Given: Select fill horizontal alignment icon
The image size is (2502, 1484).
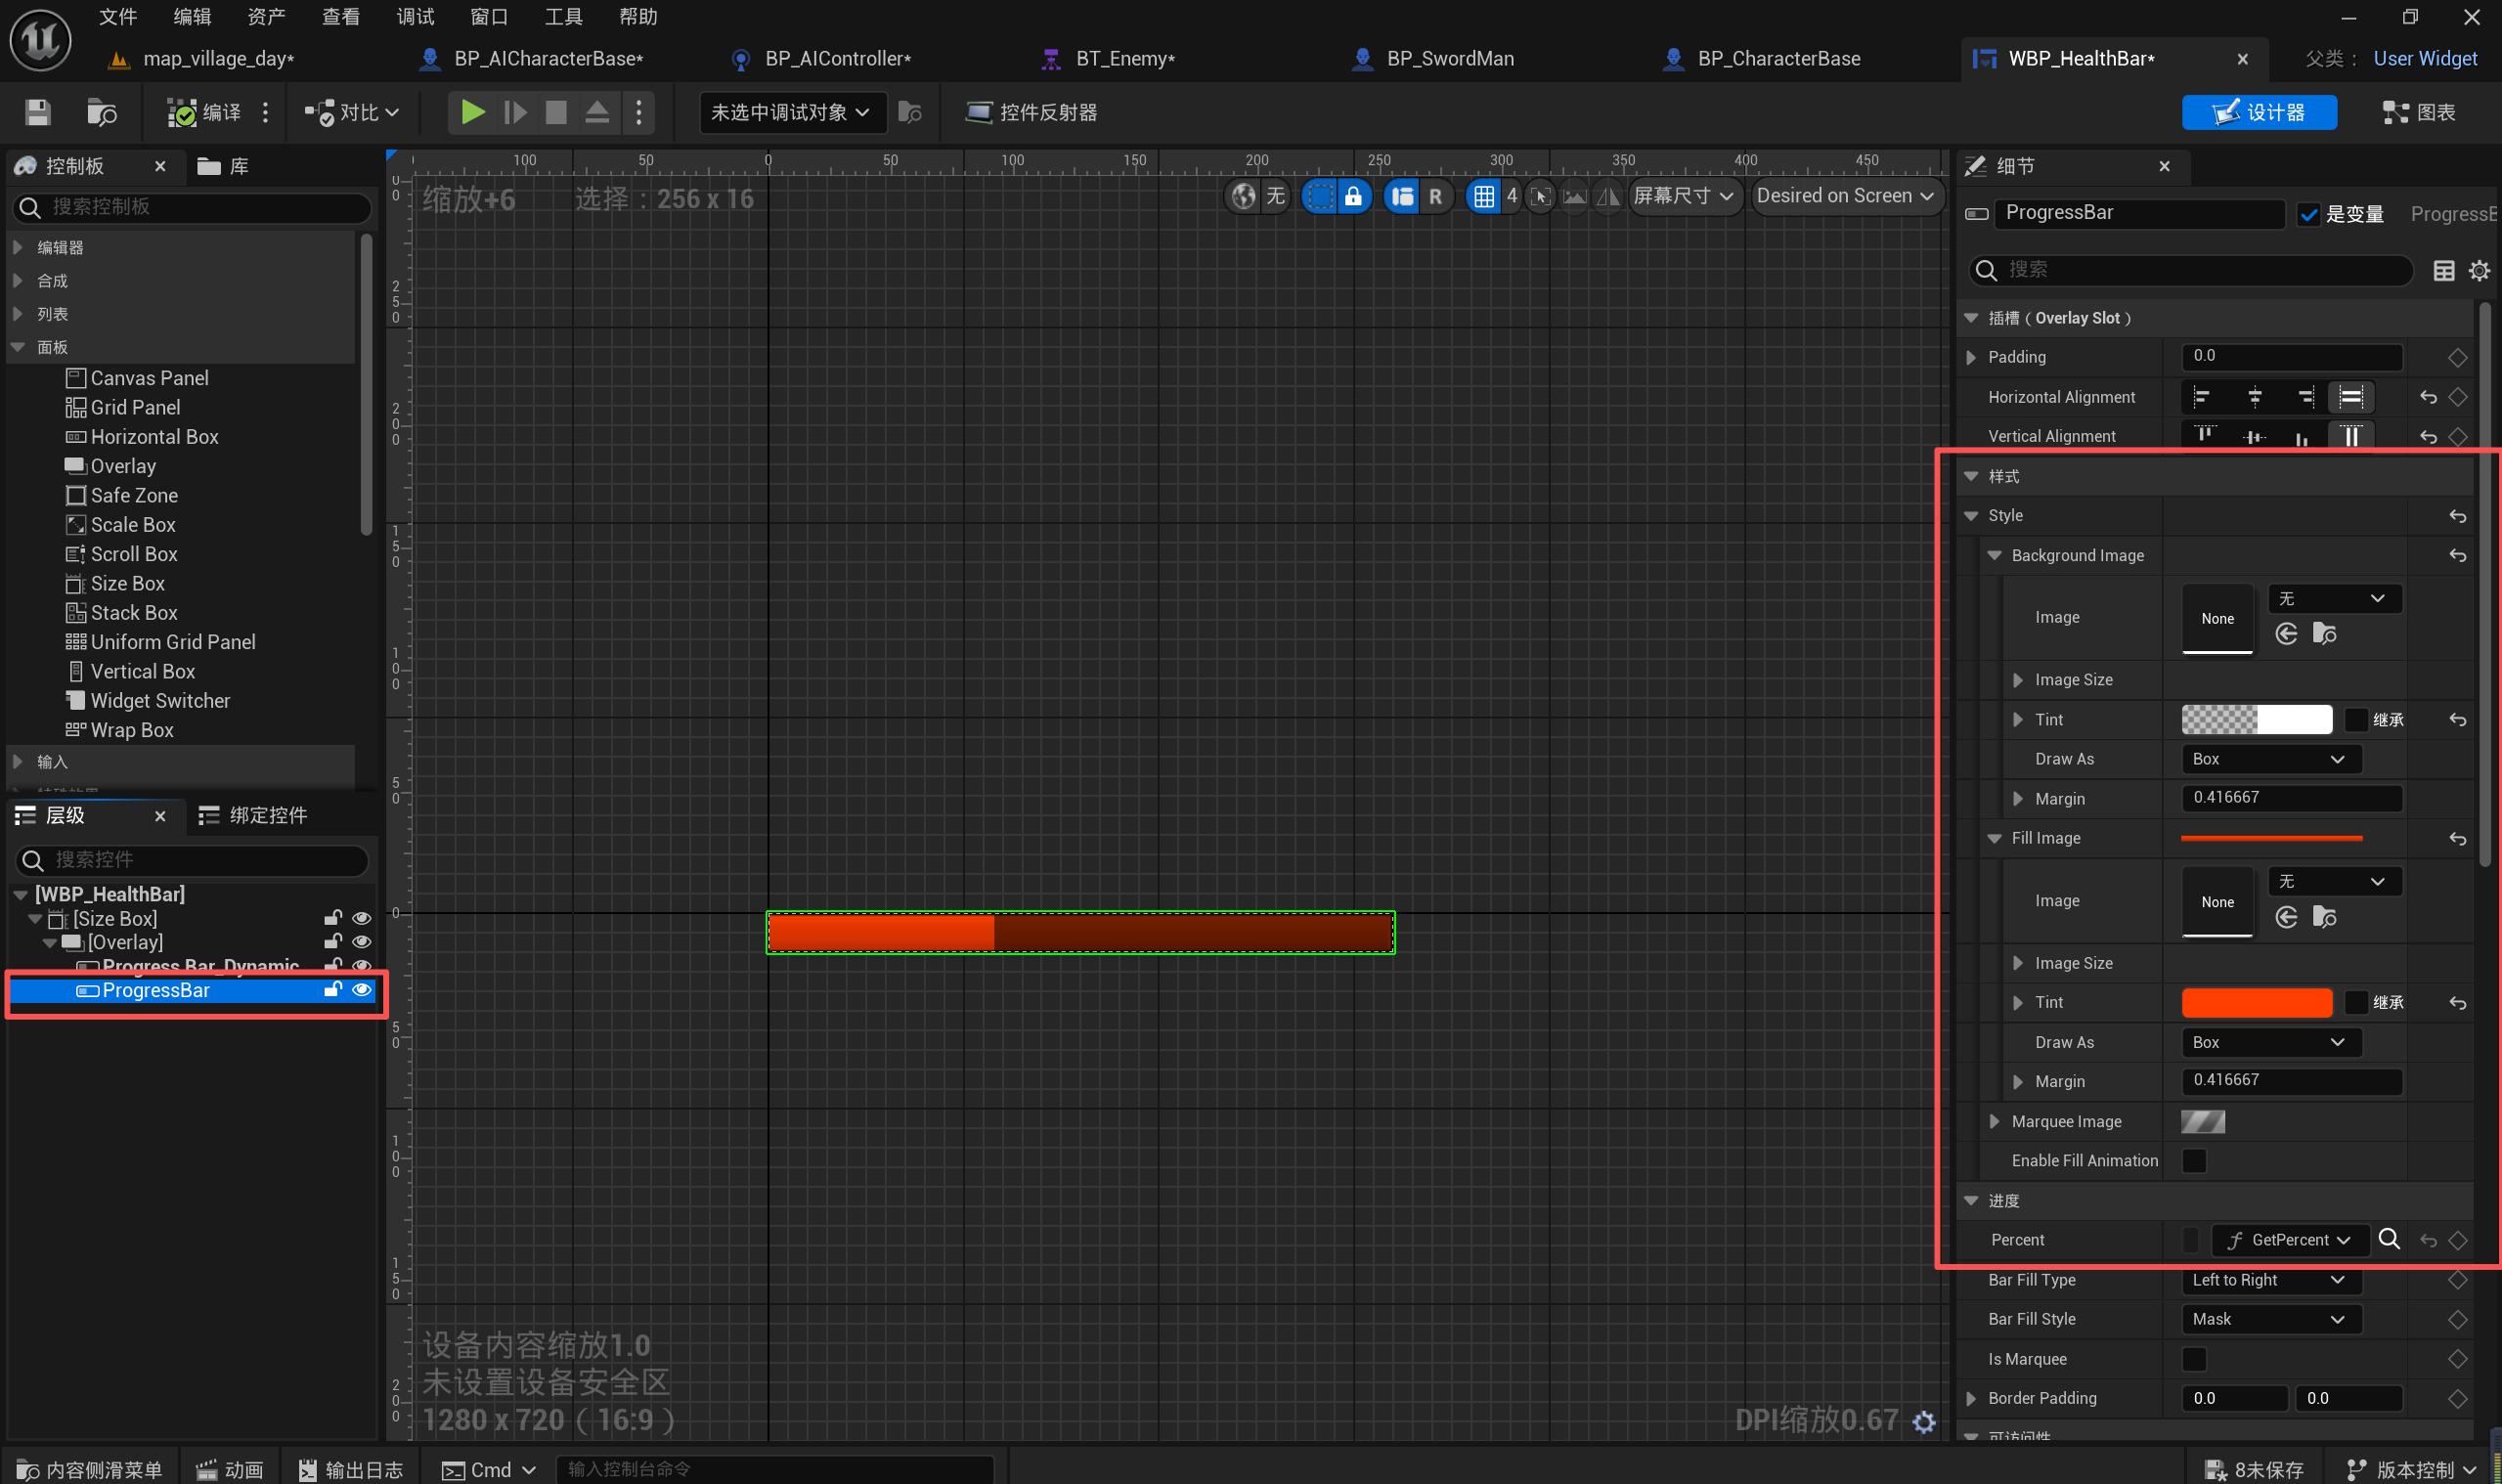Looking at the screenshot, I should pyautogui.click(x=2351, y=397).
